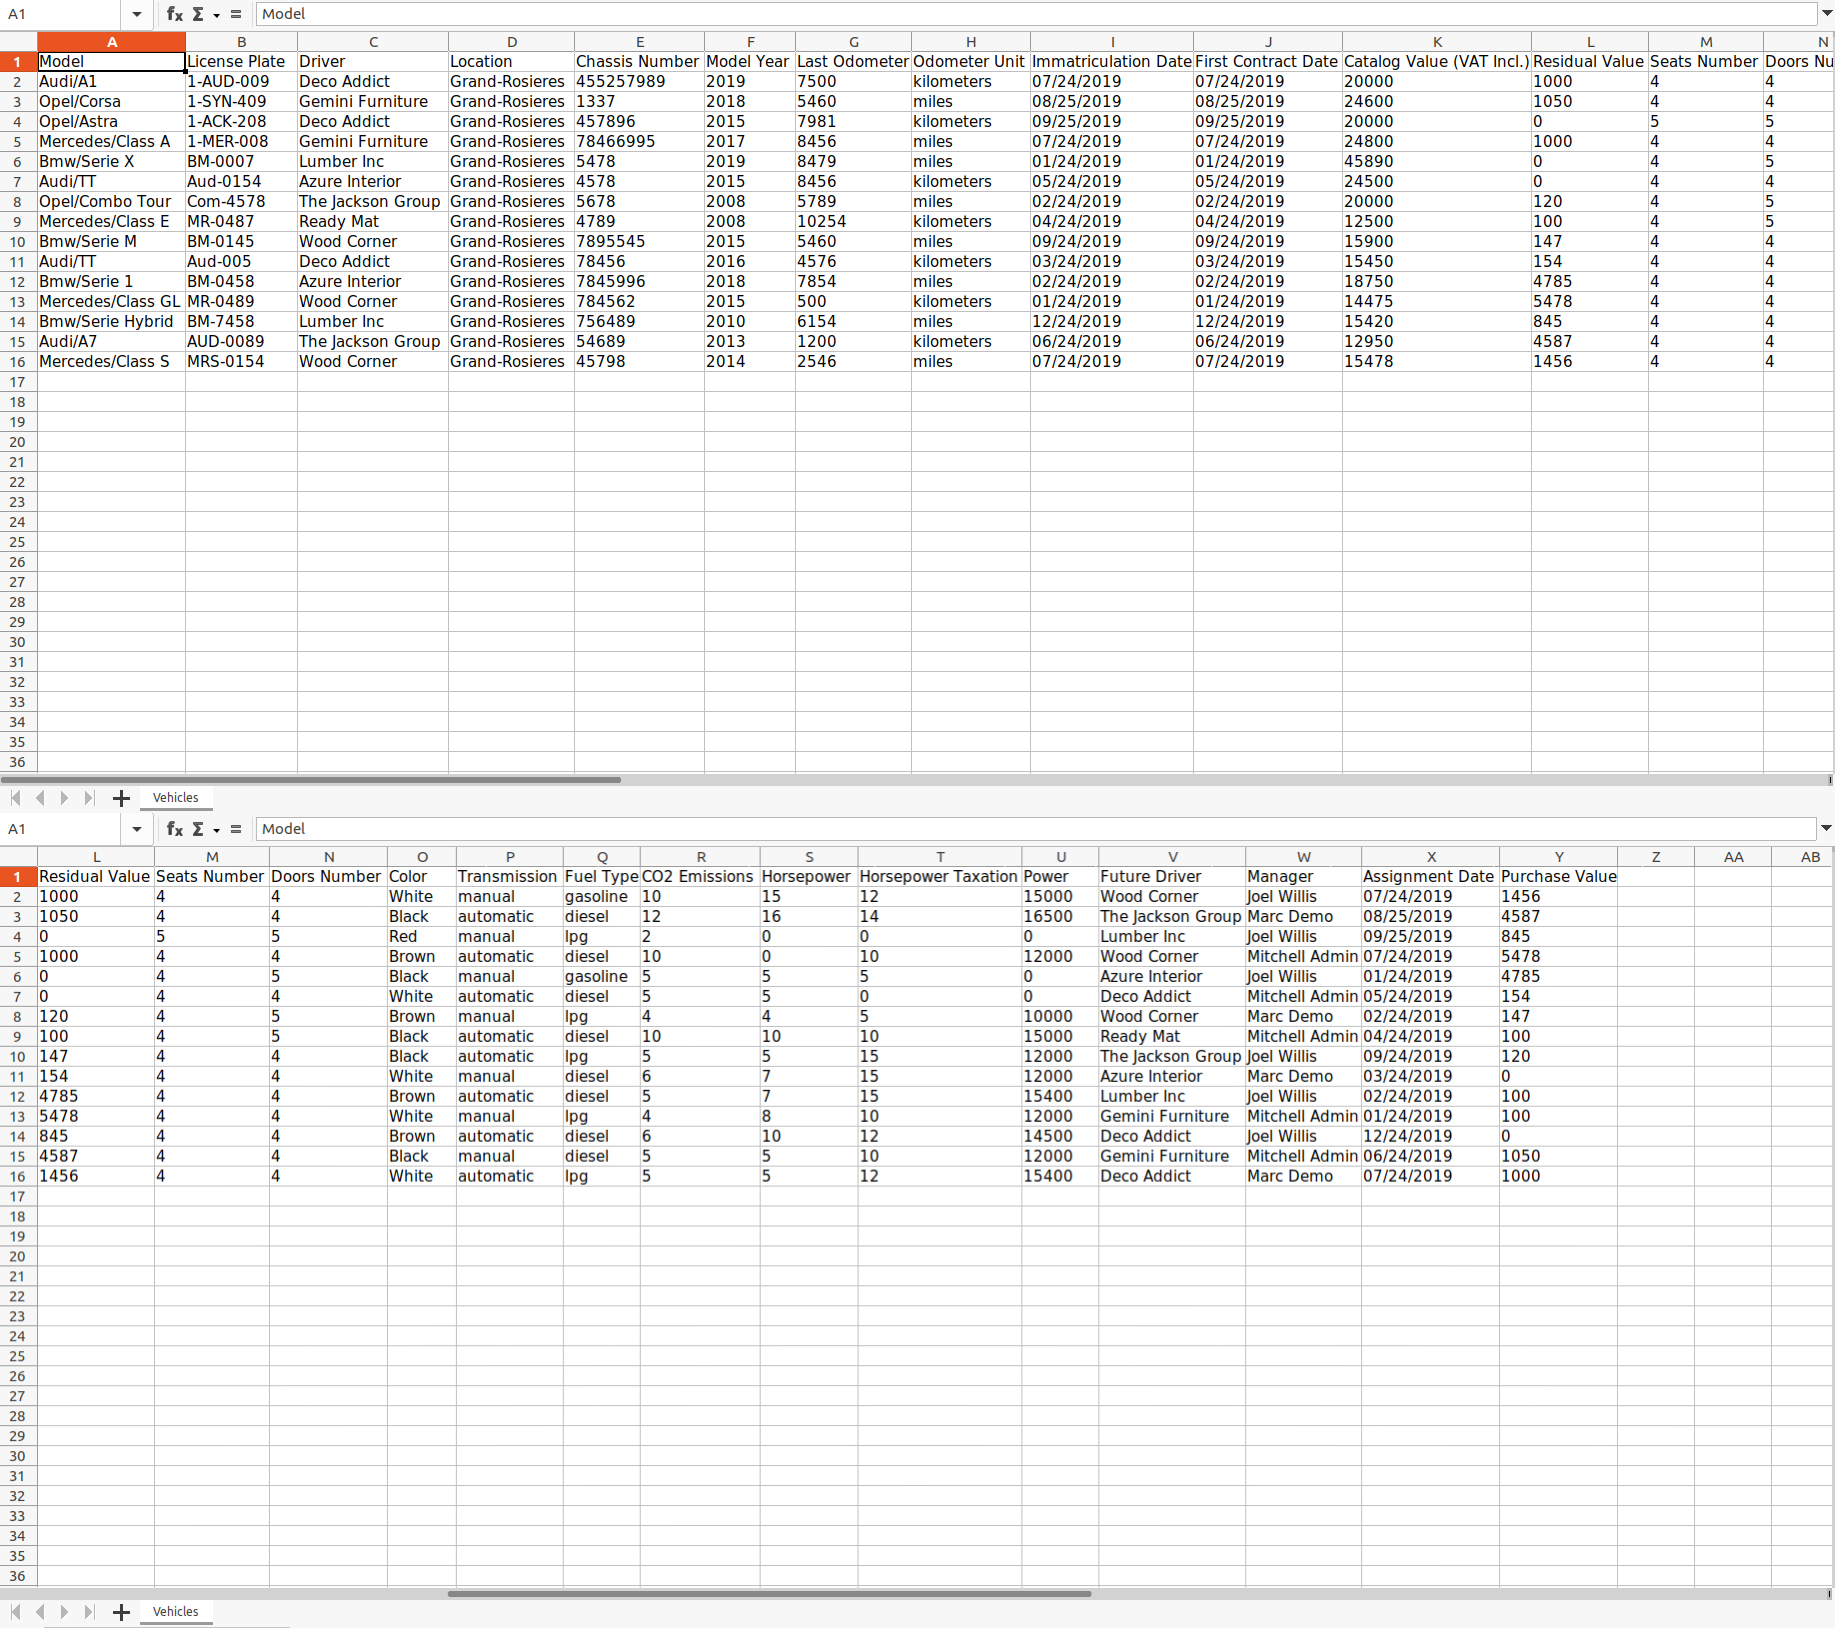Add new sheet in top pane
1835x1628 pixels.
pos(121,798)
